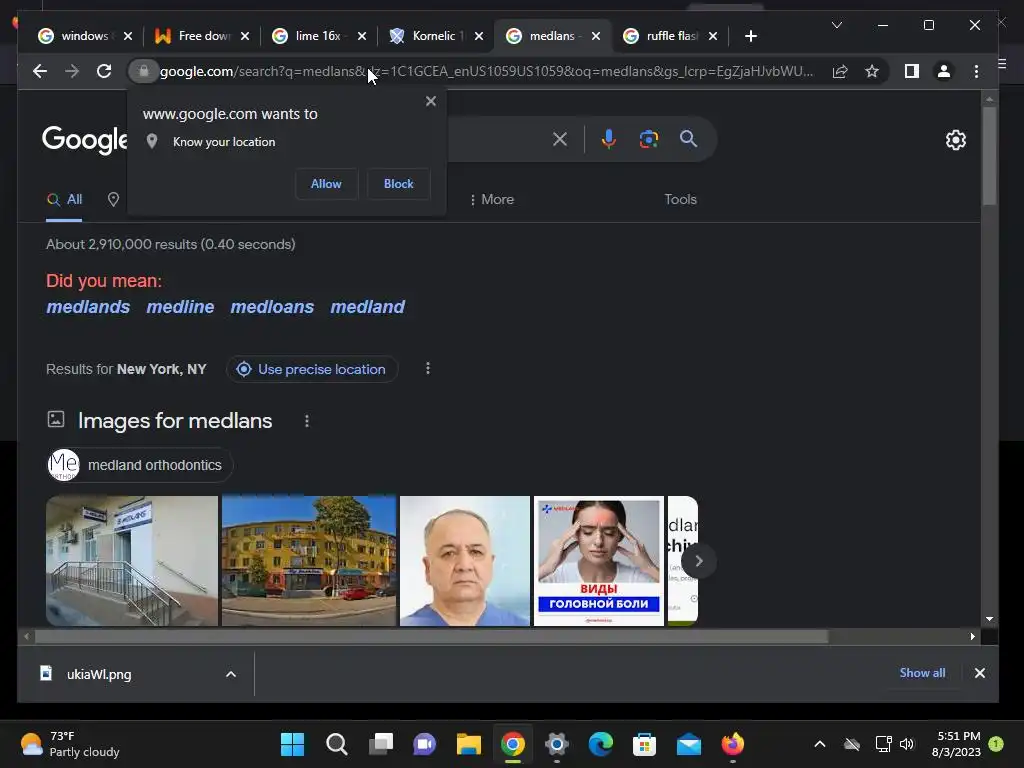Screen dimensions: 1024x768
Task: Click the suggestion medloans
Action: 272,307
